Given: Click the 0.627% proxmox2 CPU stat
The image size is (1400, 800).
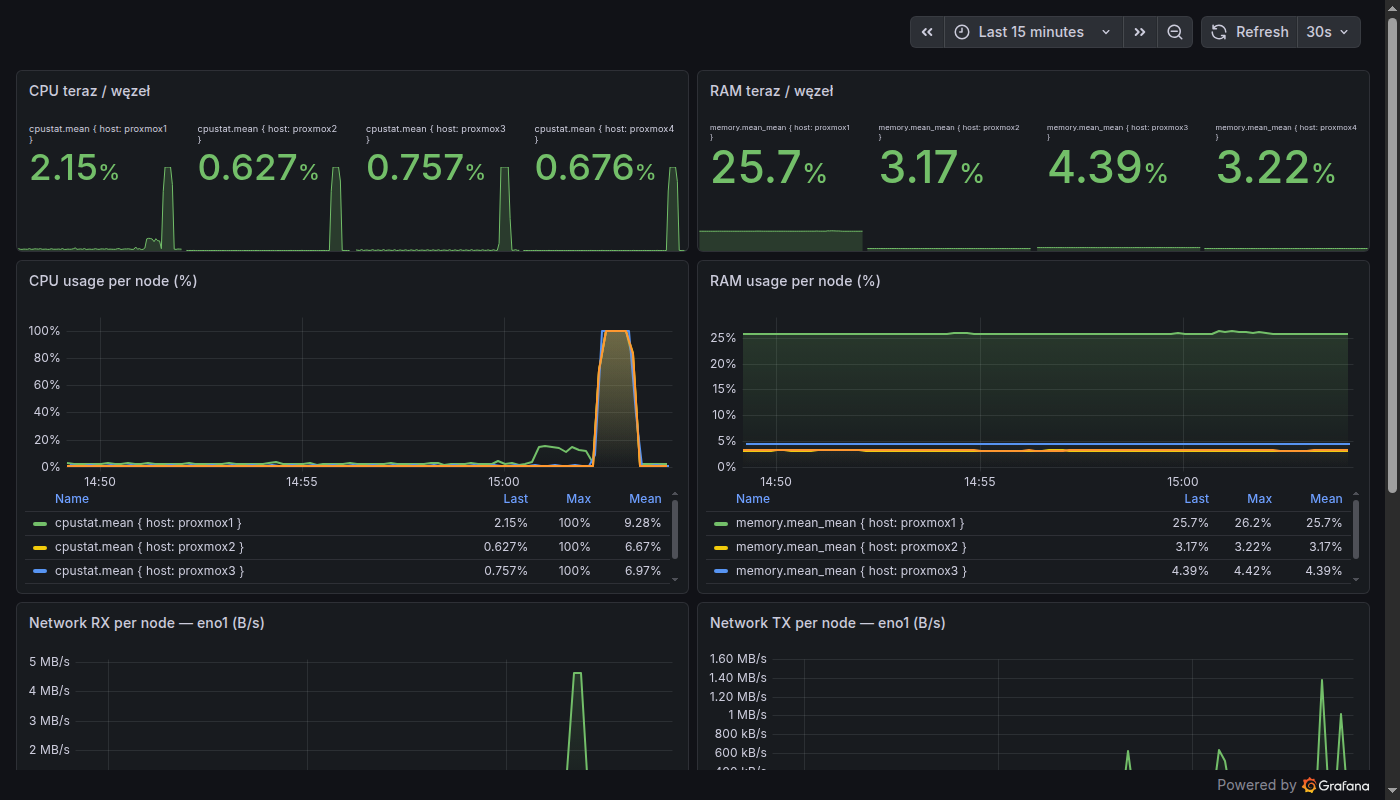Looking at the screenshot, I should 258,169.
